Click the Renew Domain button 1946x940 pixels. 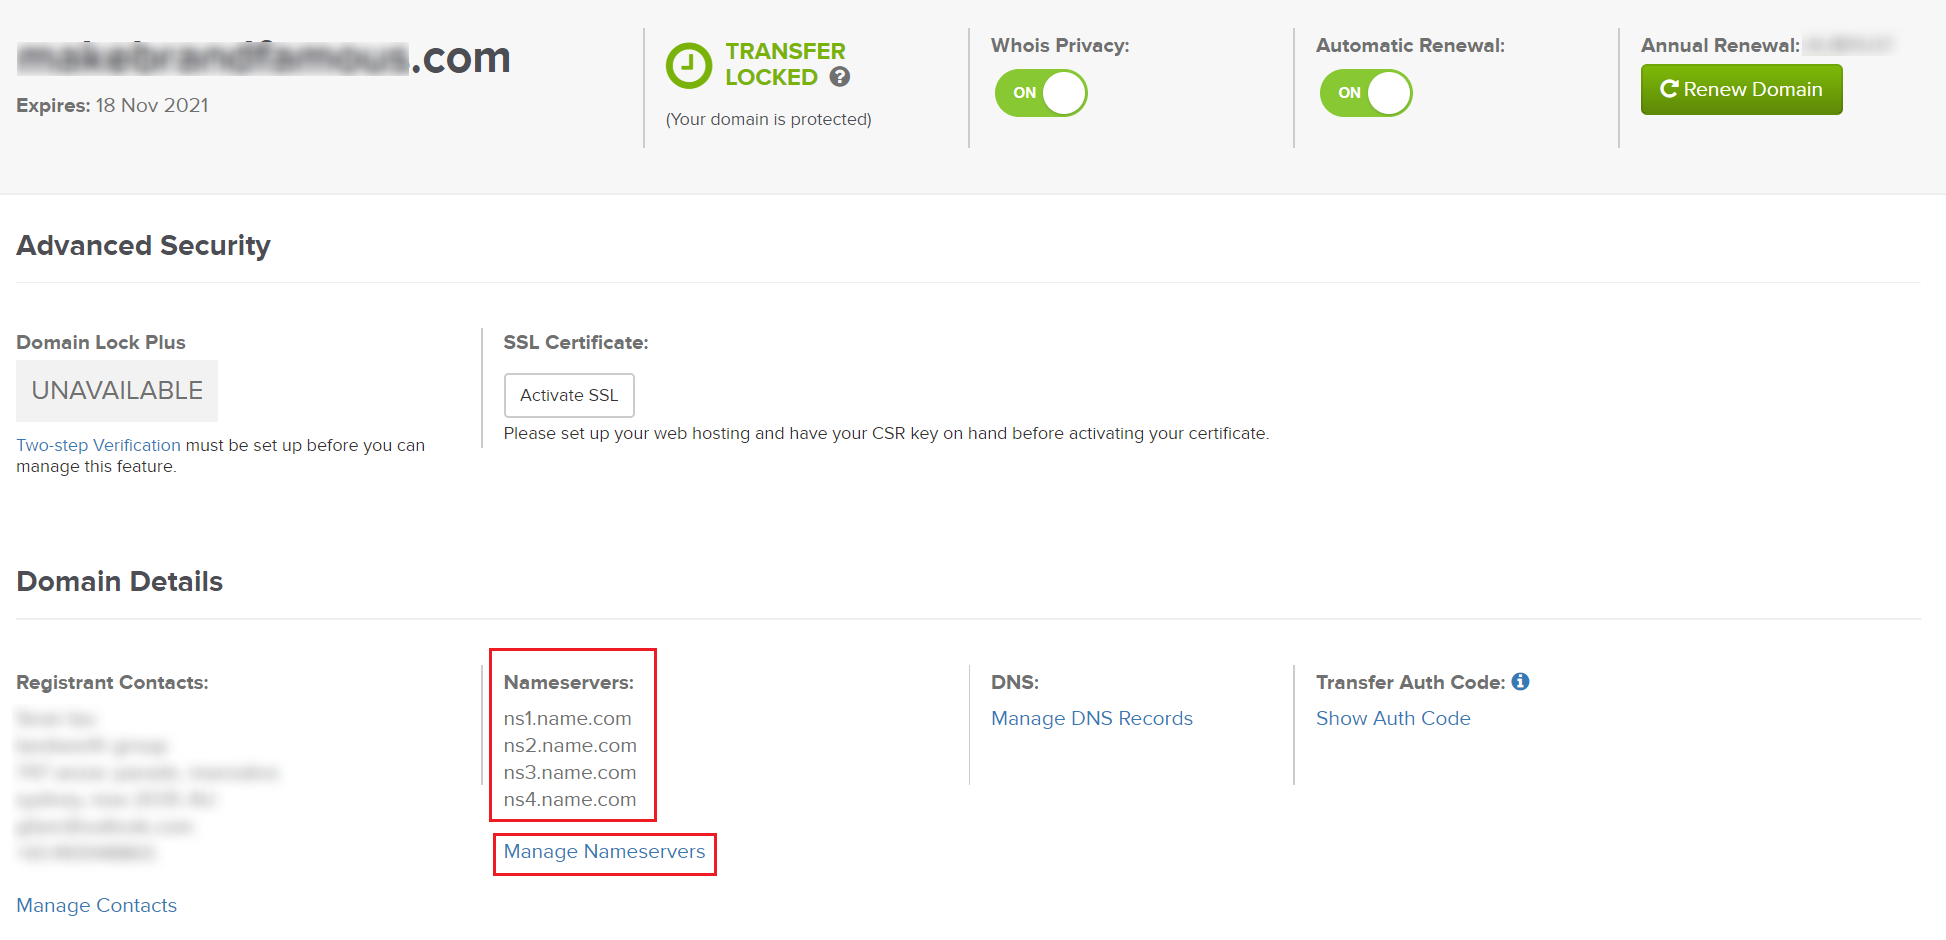[1741, 89]
